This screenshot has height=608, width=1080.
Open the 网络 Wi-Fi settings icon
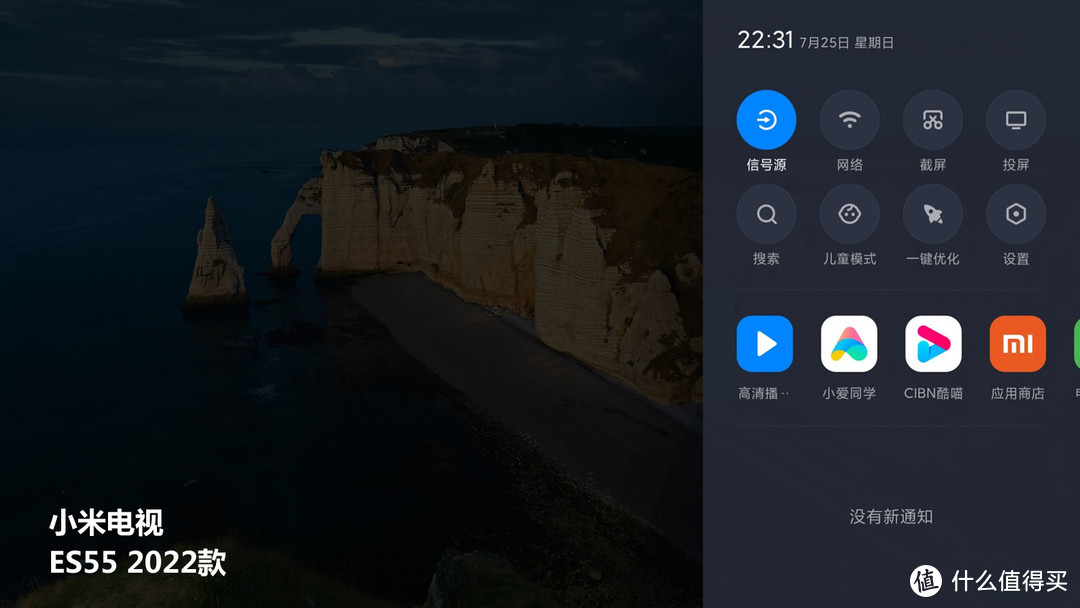point(849,120)
